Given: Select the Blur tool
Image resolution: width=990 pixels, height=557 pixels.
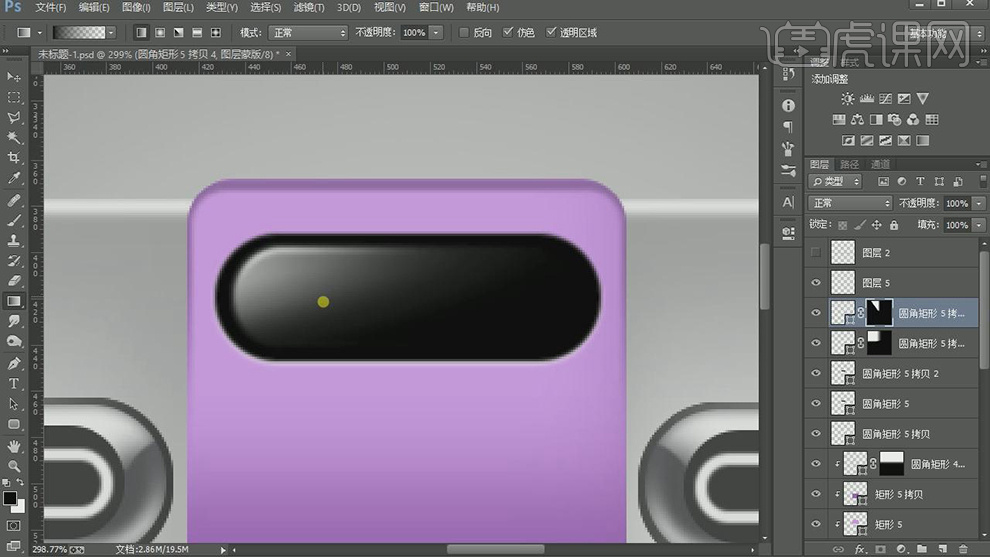Looking at the screenshot, I should [x=13, y=321].
